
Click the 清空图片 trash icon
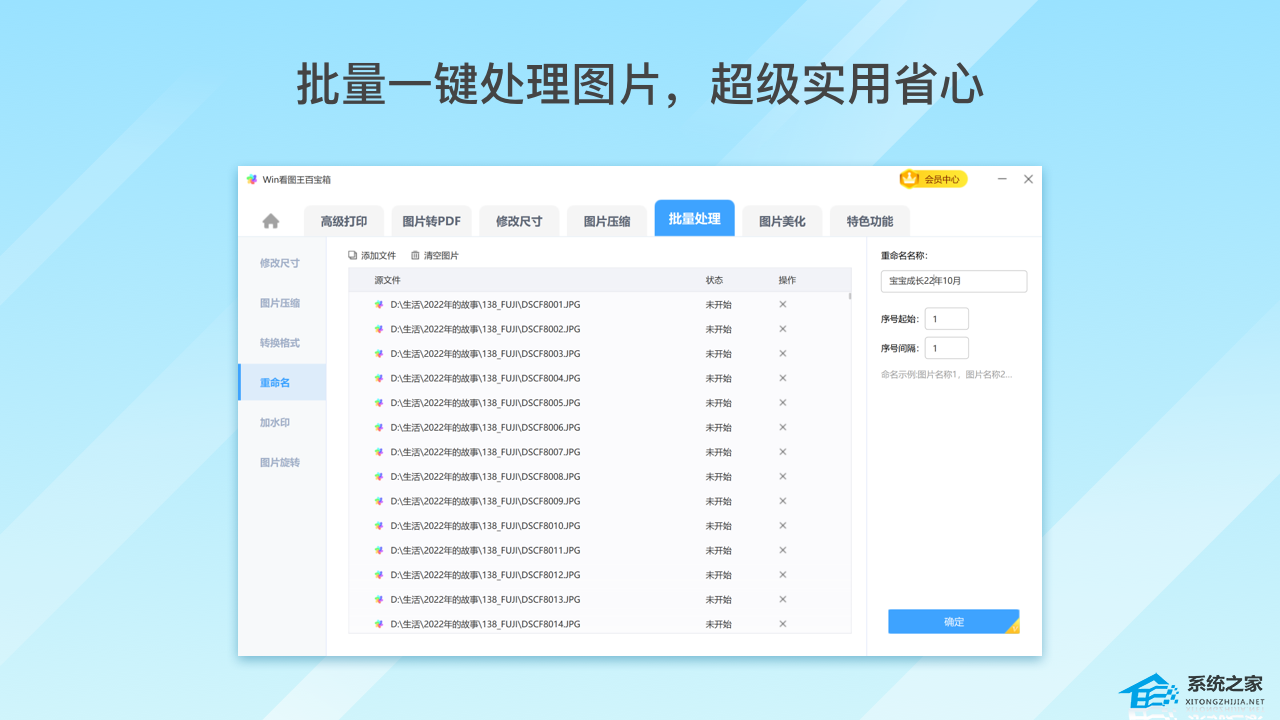point(415,256)
